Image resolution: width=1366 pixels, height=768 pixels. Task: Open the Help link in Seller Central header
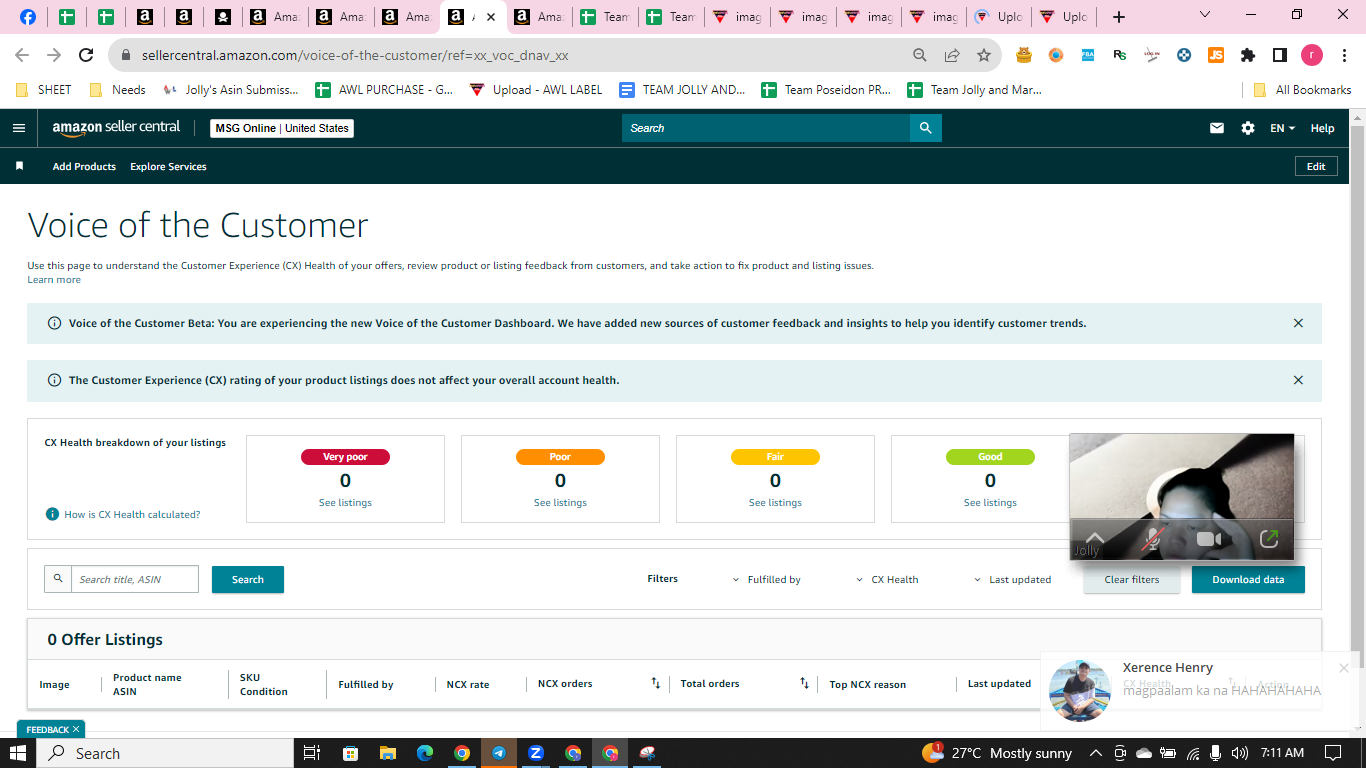tap(1322, 128)
